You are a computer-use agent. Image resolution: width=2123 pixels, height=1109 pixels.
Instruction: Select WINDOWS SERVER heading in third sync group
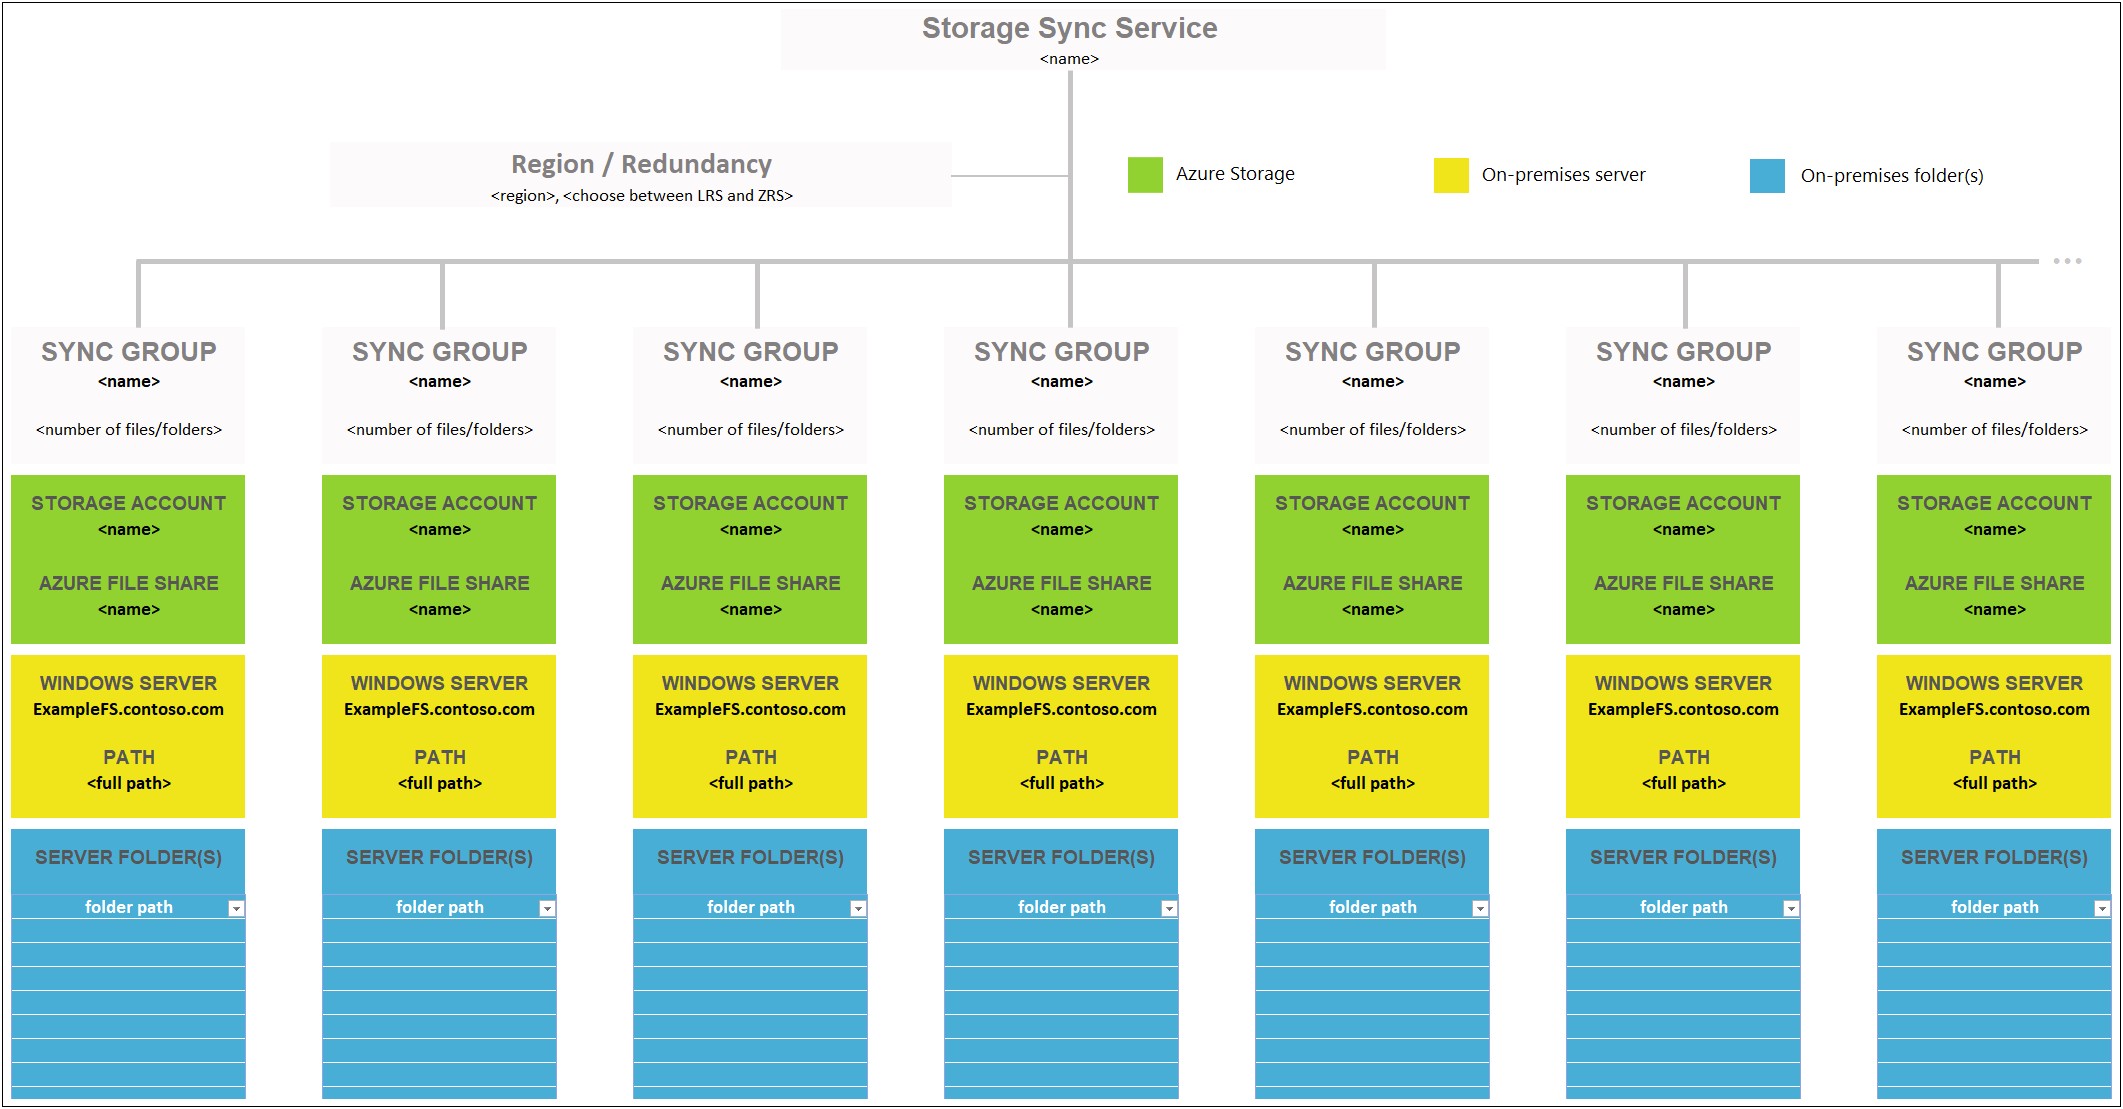(751, 683)
